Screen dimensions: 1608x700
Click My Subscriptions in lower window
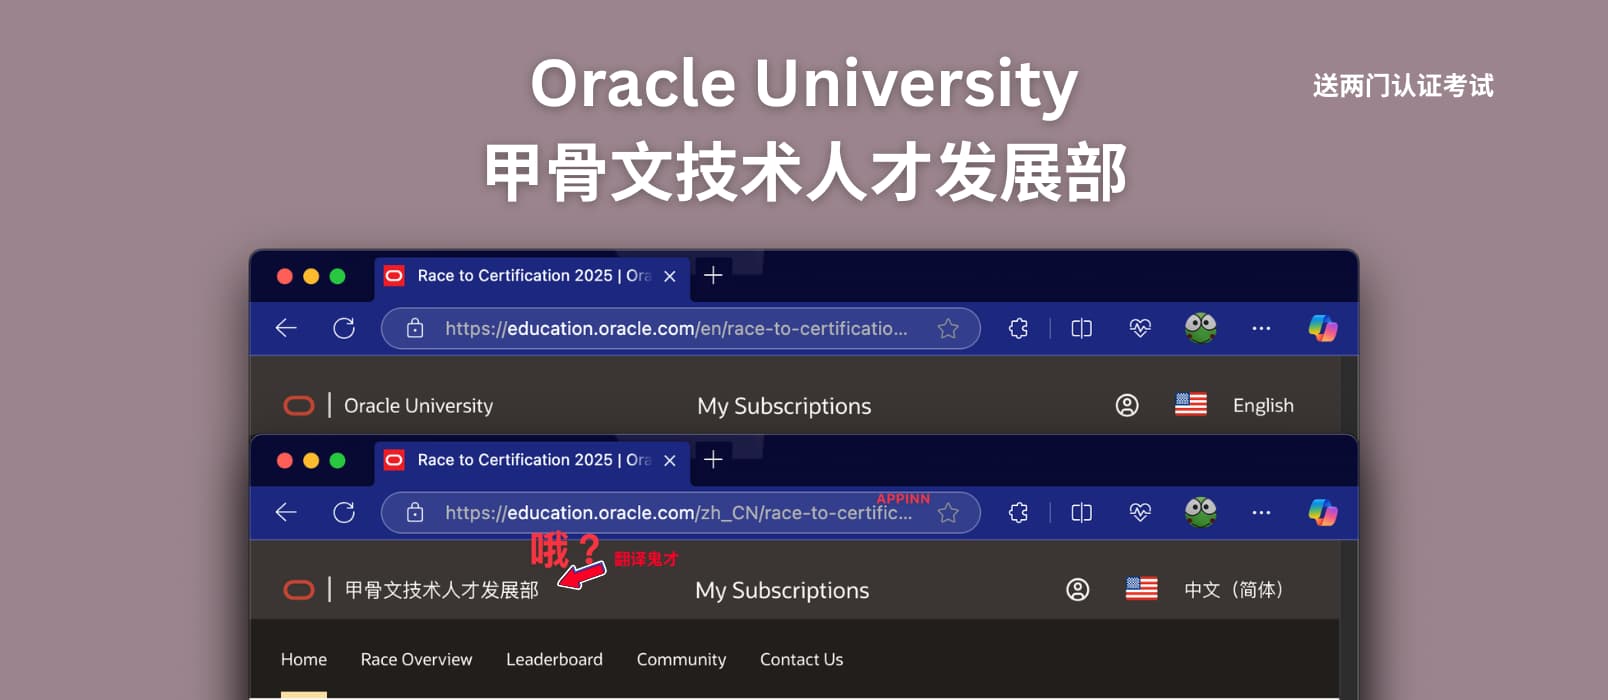(782, 590)
